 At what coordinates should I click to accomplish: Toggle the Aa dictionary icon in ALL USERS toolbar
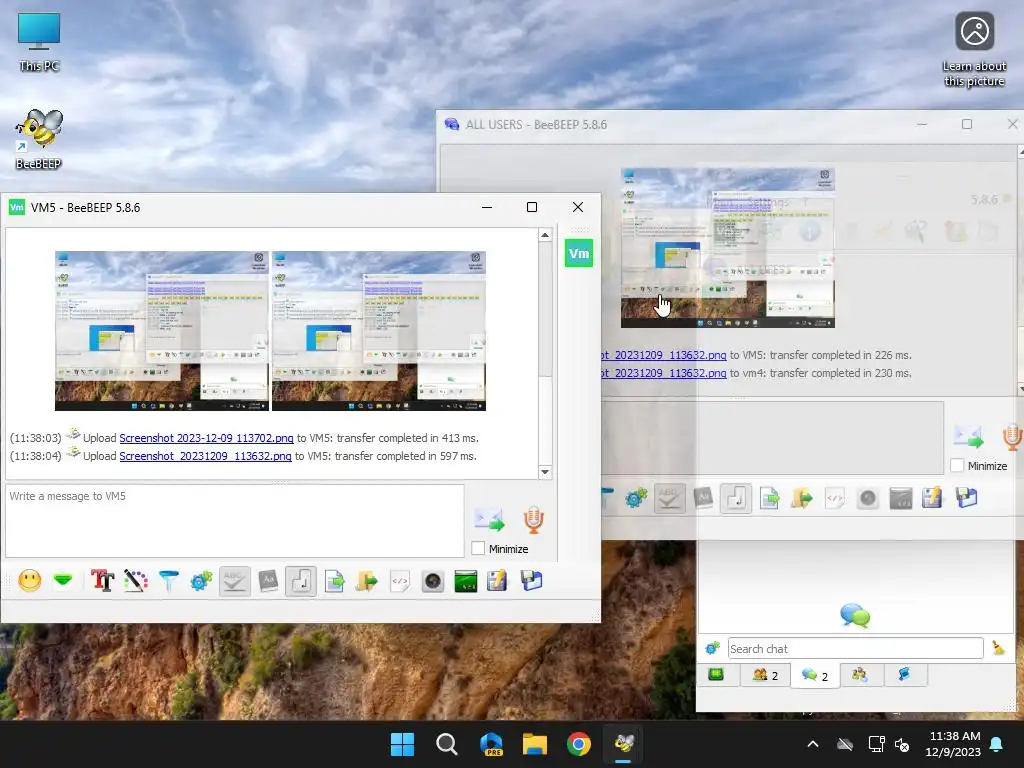click(703, 498)
